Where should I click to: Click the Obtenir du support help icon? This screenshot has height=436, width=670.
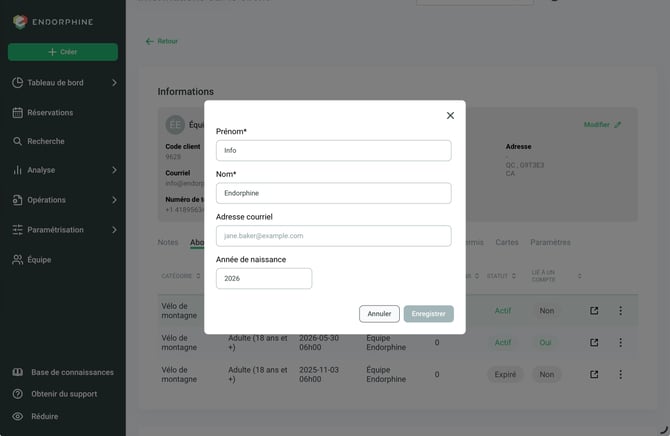(18, 394)
